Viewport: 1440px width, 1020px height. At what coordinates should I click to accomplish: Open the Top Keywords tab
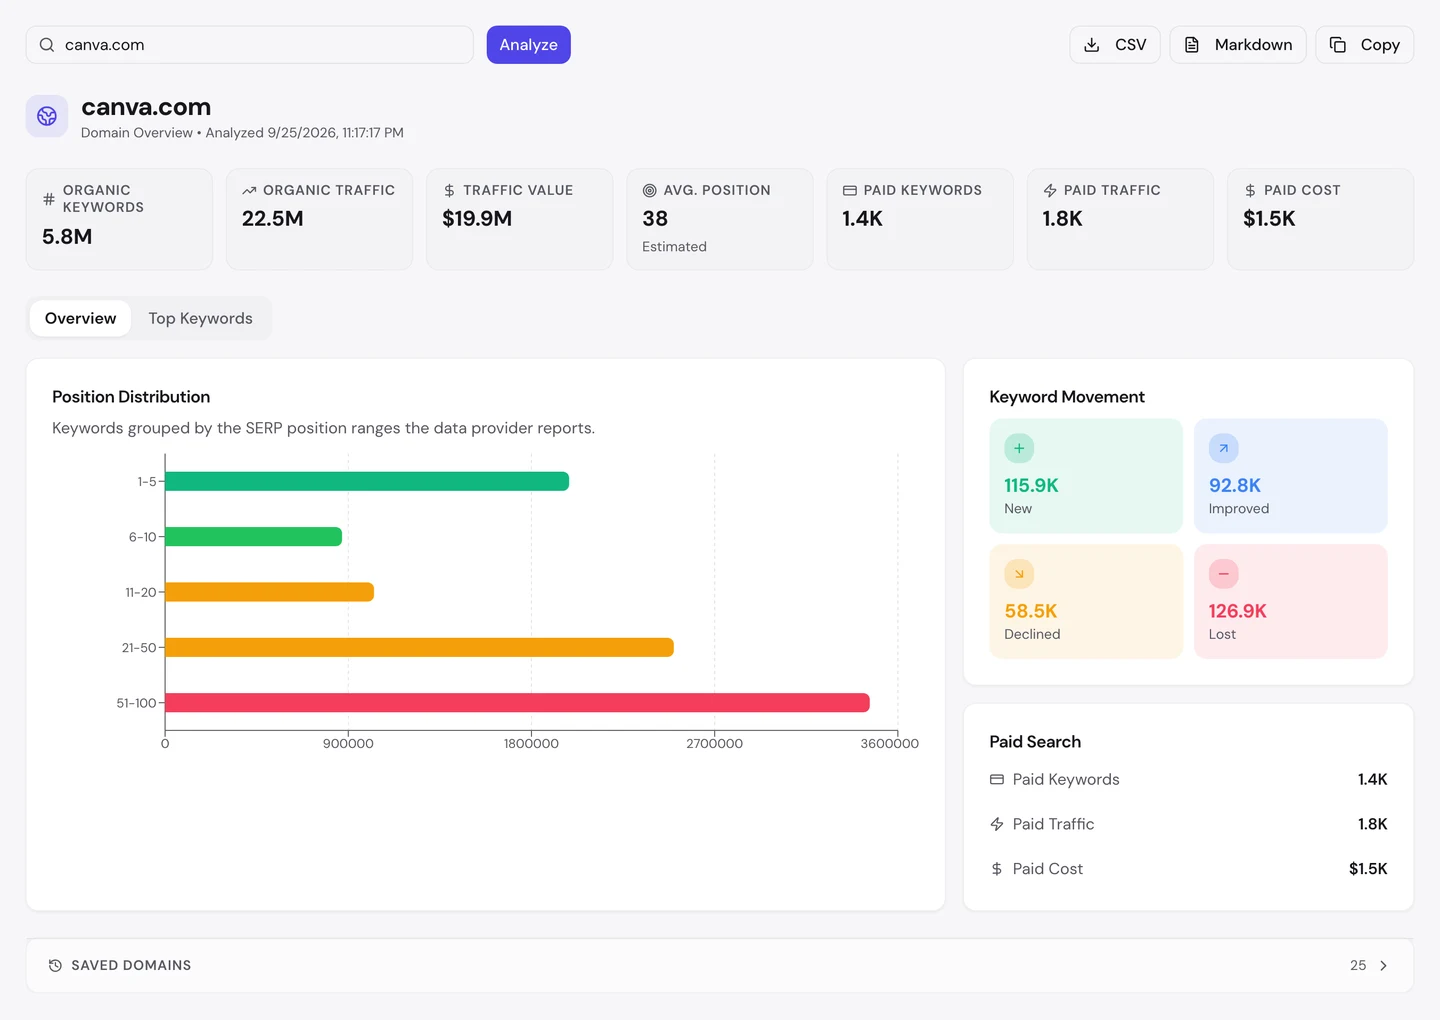(201, 318)
